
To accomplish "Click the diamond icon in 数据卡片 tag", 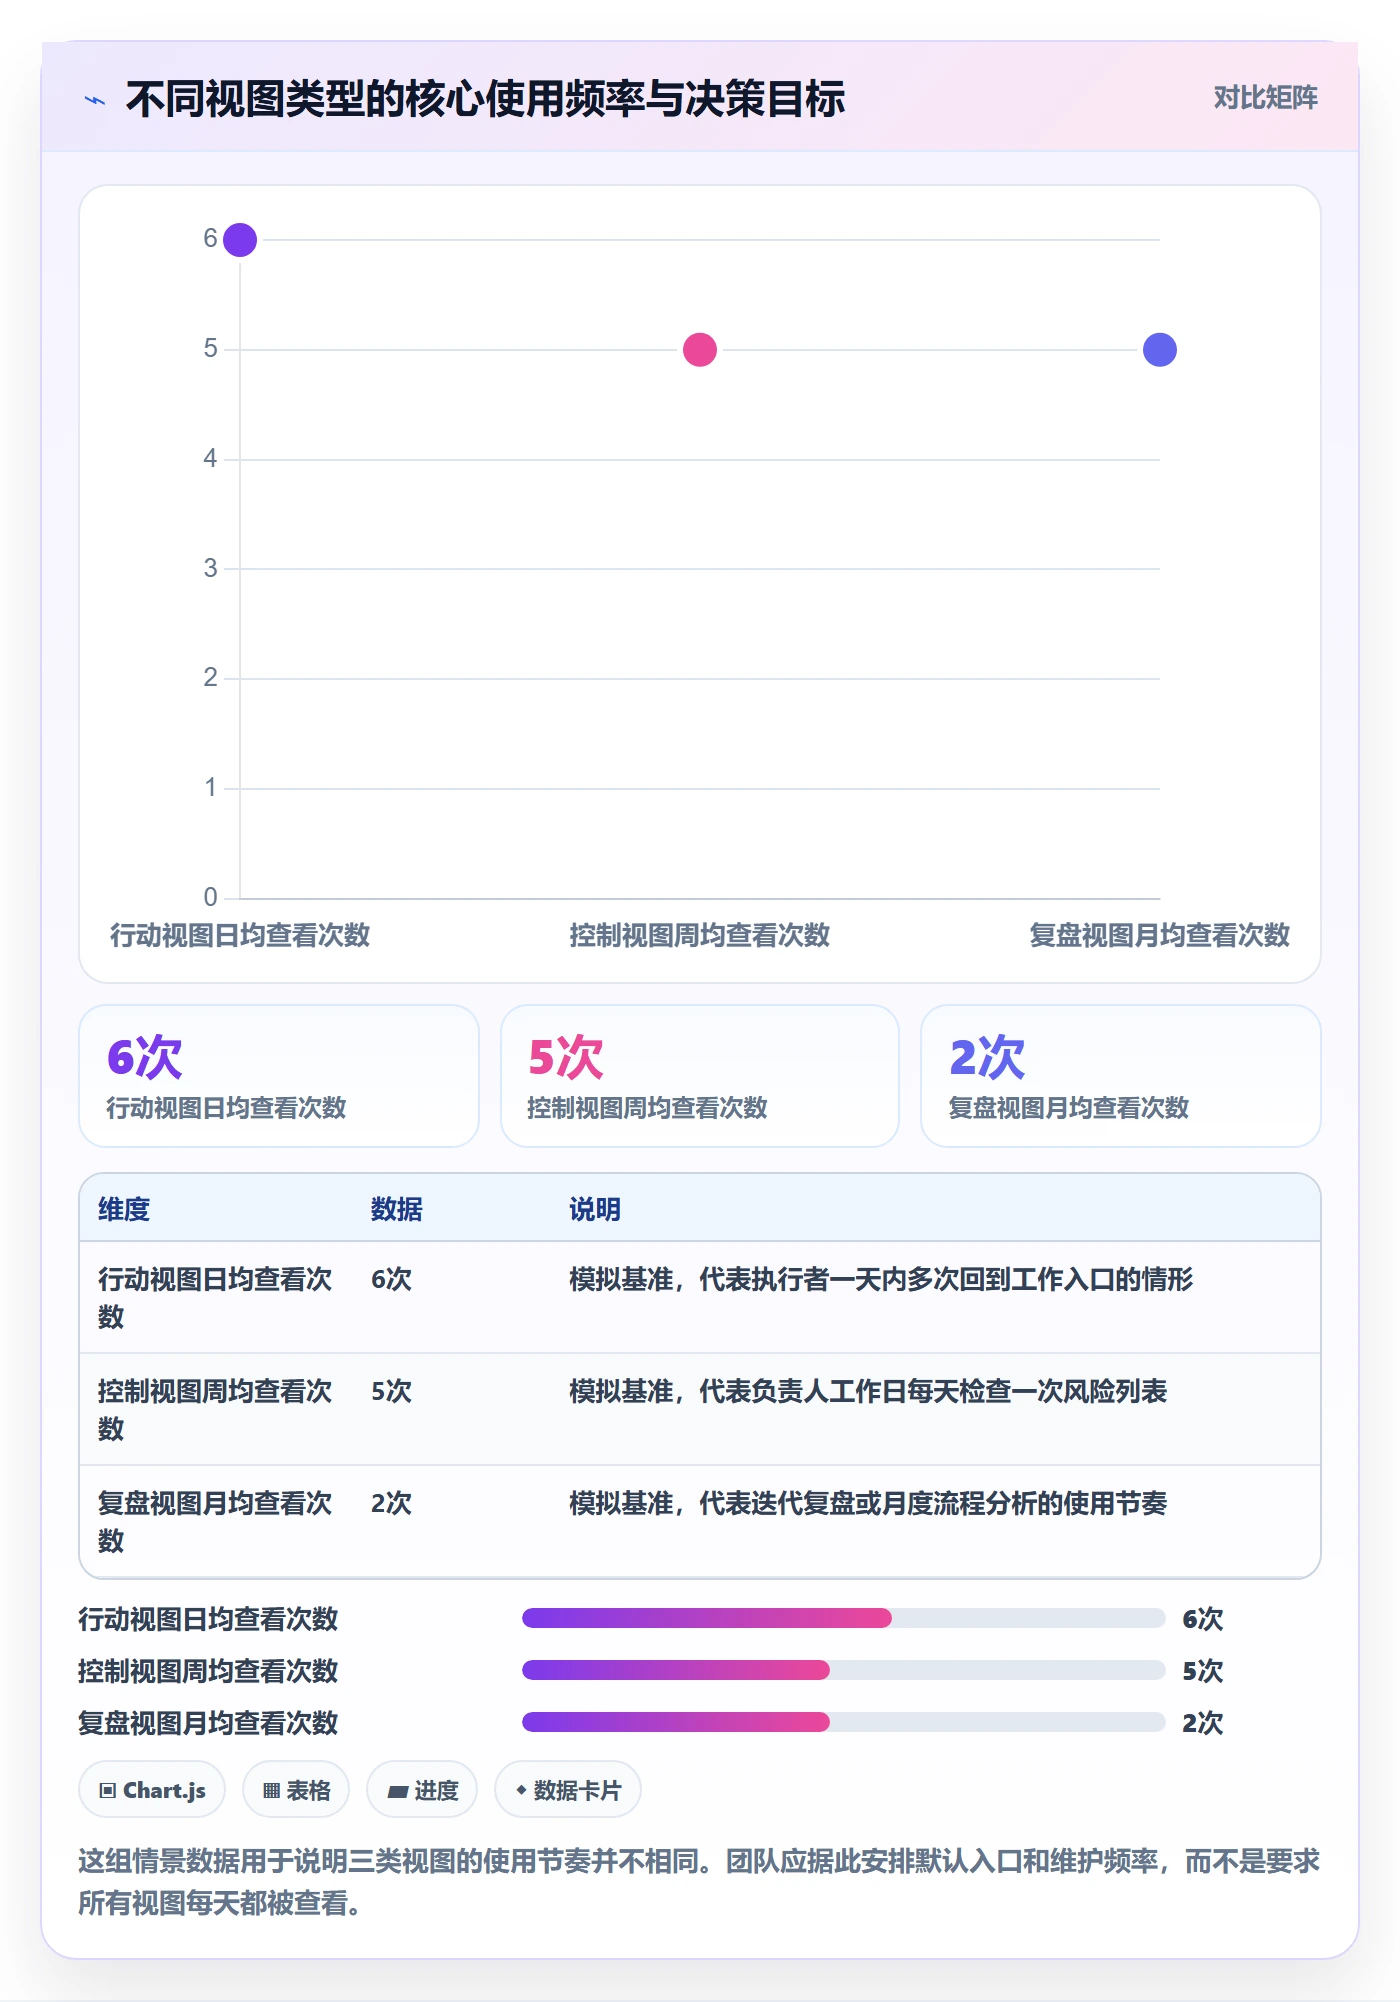I will 521,1789.
